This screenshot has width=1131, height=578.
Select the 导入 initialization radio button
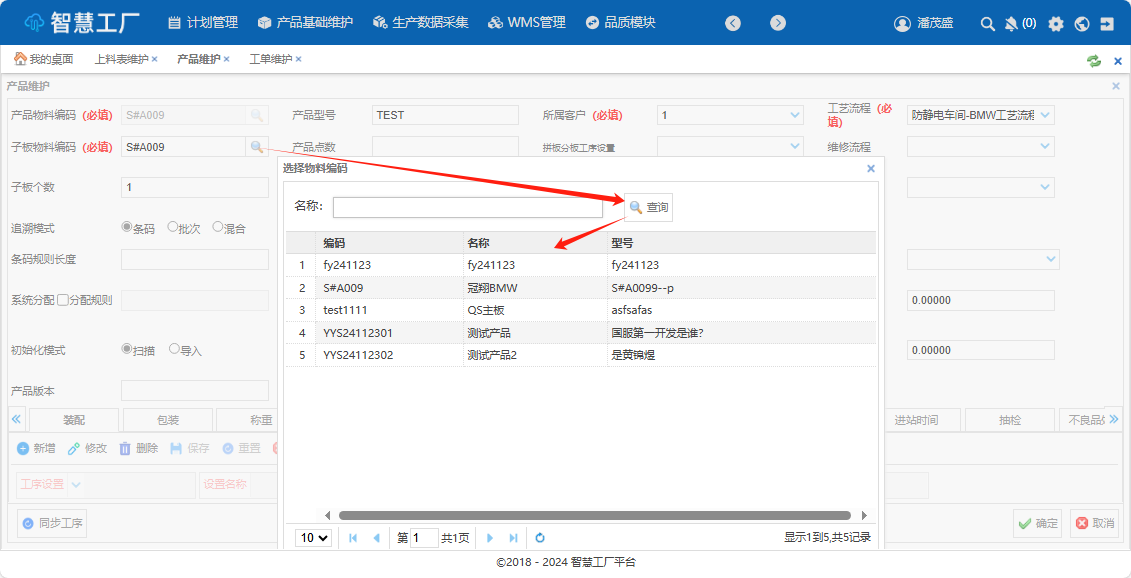pos(175,350)
